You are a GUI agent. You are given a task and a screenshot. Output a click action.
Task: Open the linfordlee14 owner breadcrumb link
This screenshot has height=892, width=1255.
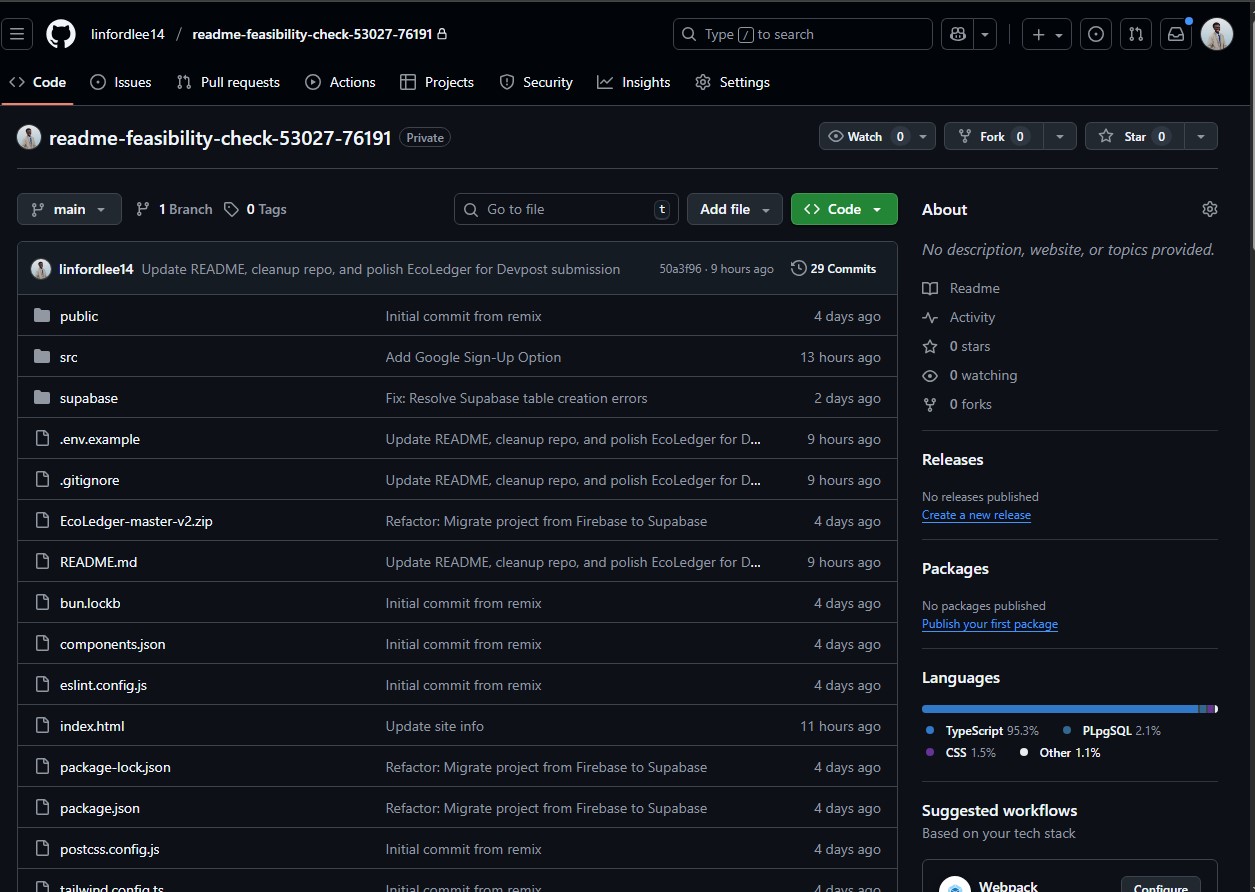(x=127, y=34)
